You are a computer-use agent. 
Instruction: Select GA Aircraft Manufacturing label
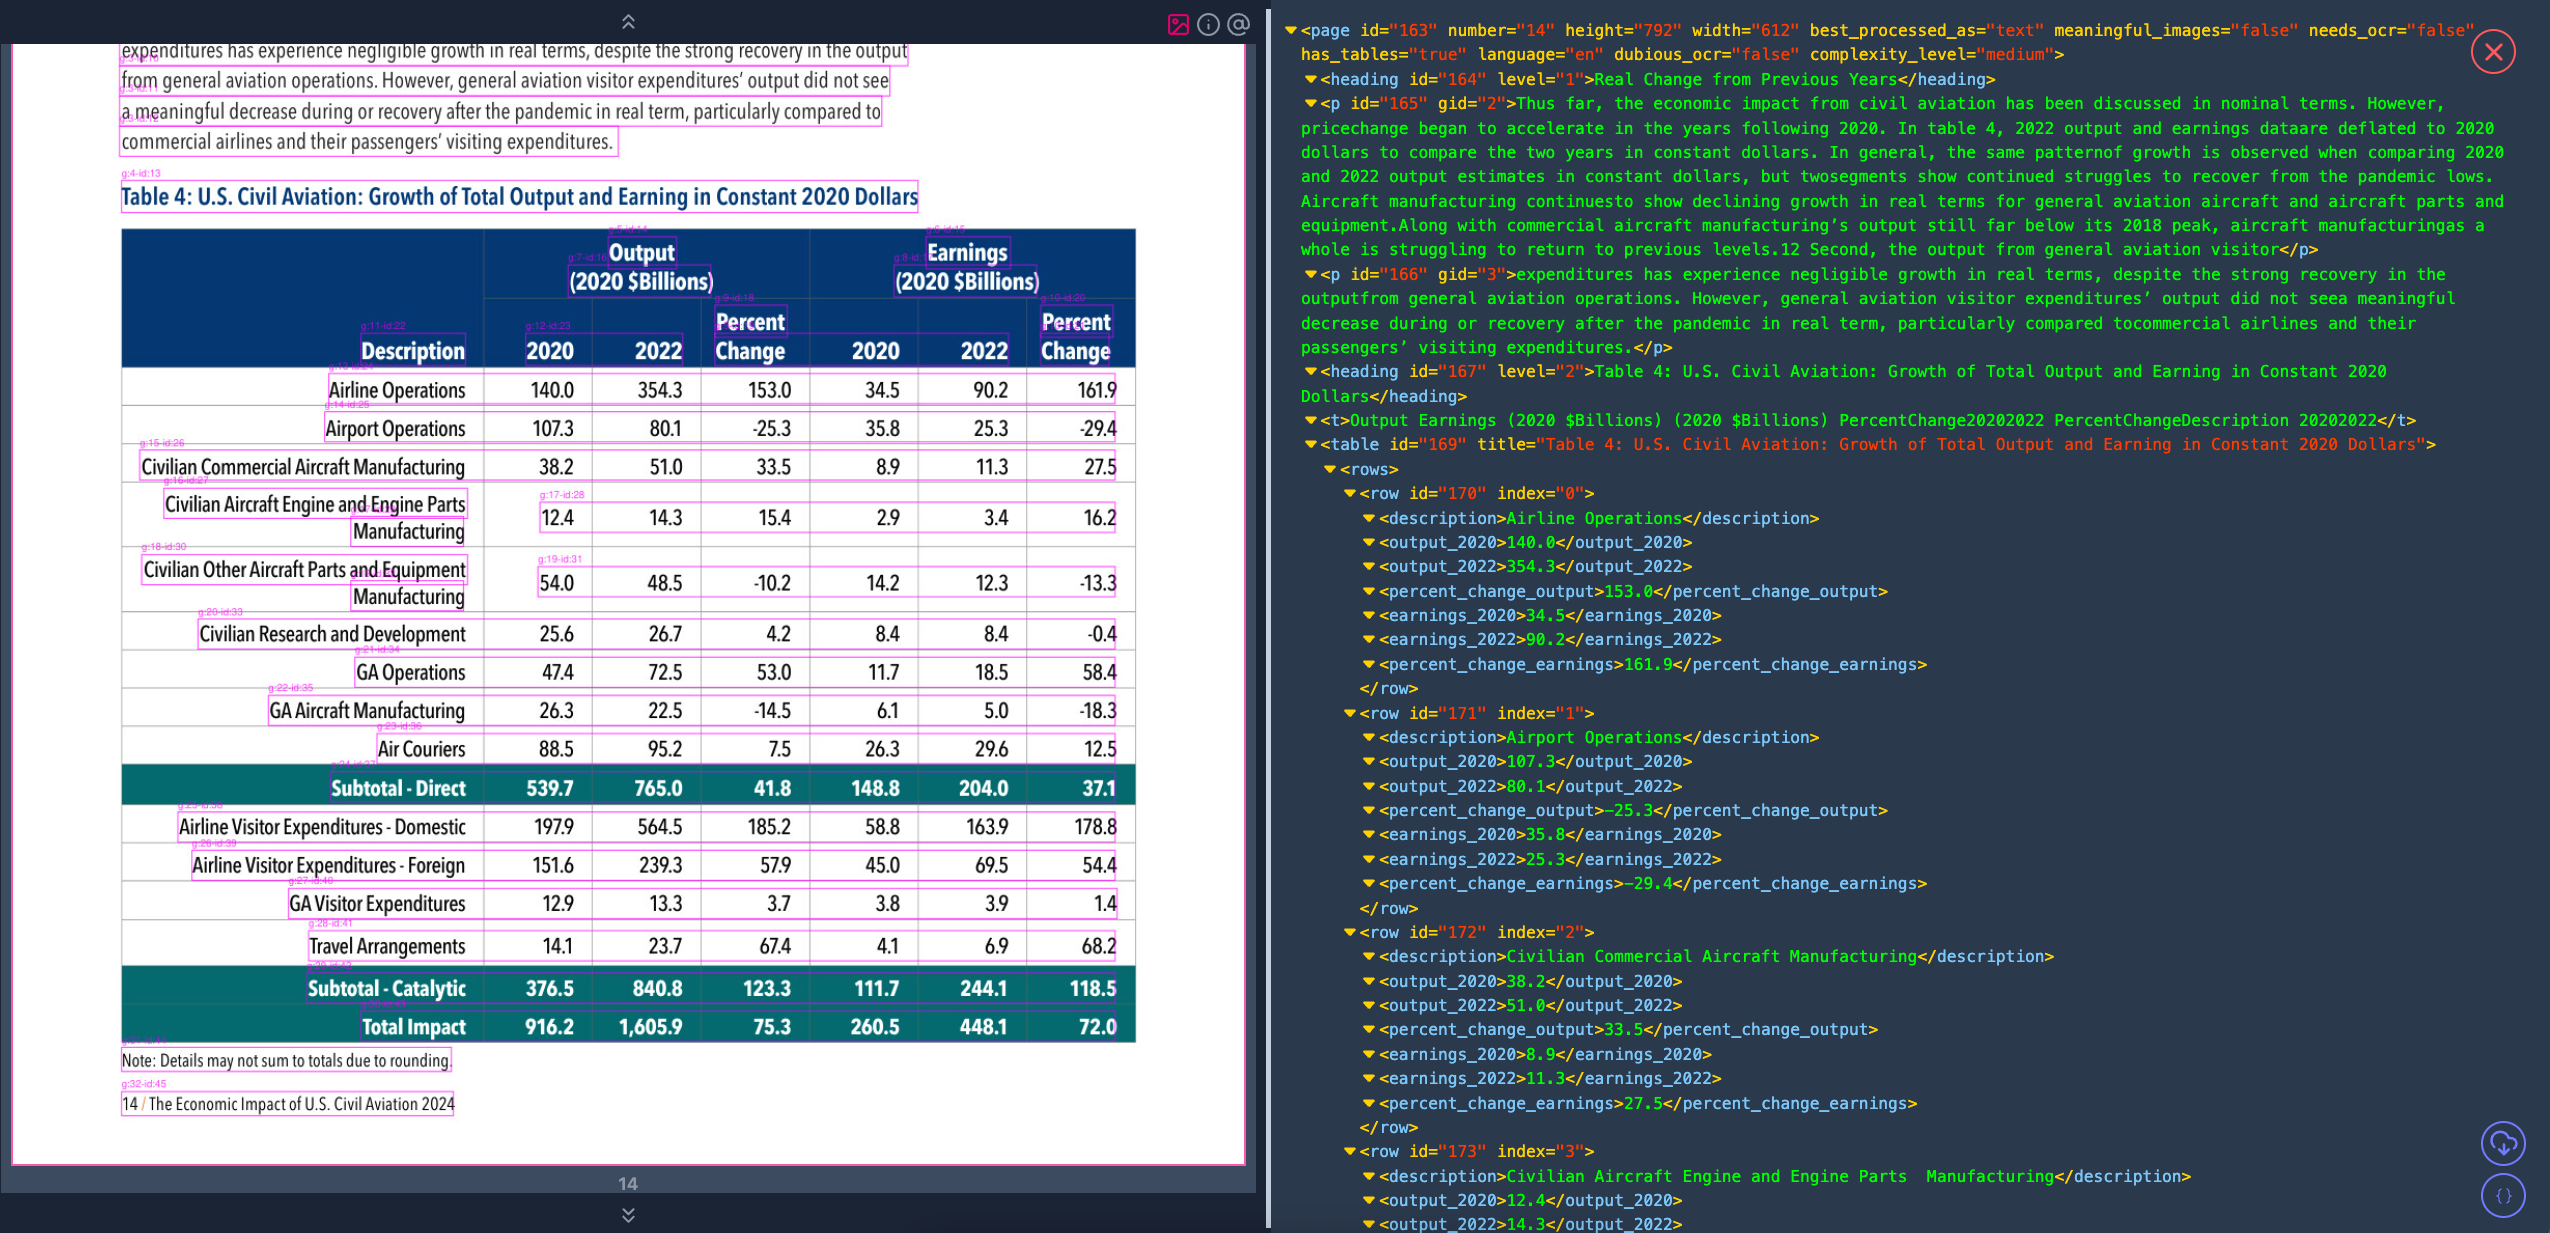click(367, 710)
